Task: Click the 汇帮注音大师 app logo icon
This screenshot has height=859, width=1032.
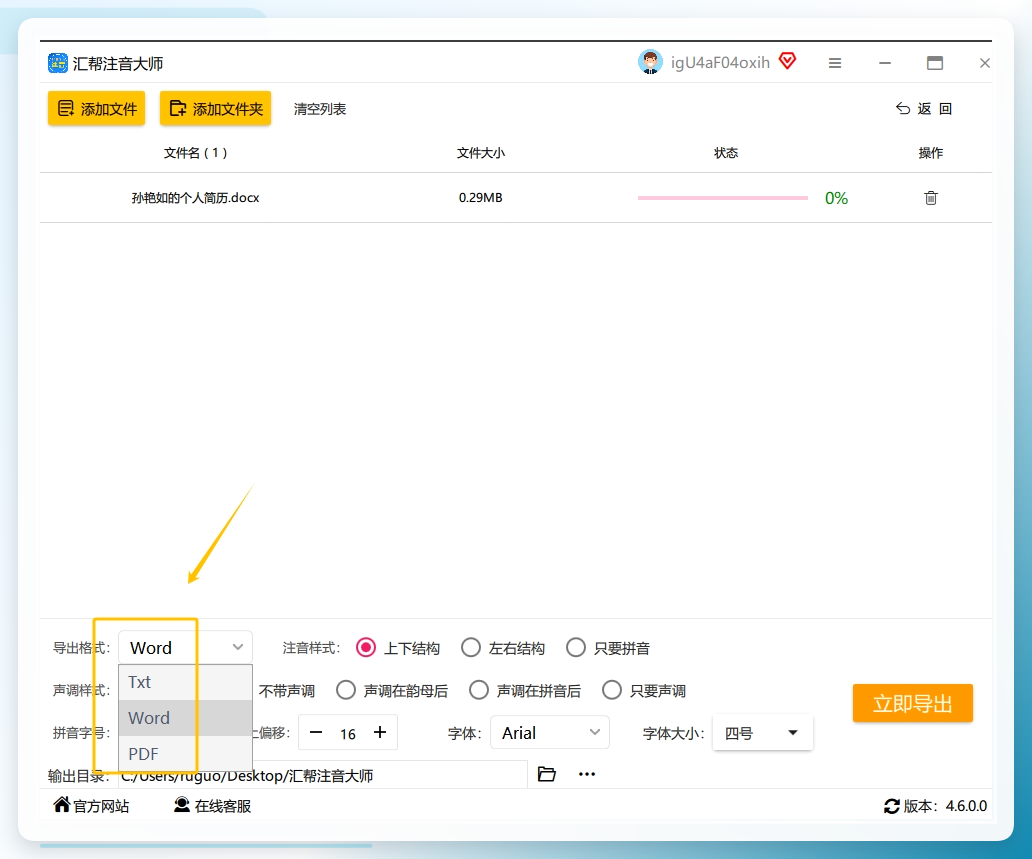Action: pos(58,63)
